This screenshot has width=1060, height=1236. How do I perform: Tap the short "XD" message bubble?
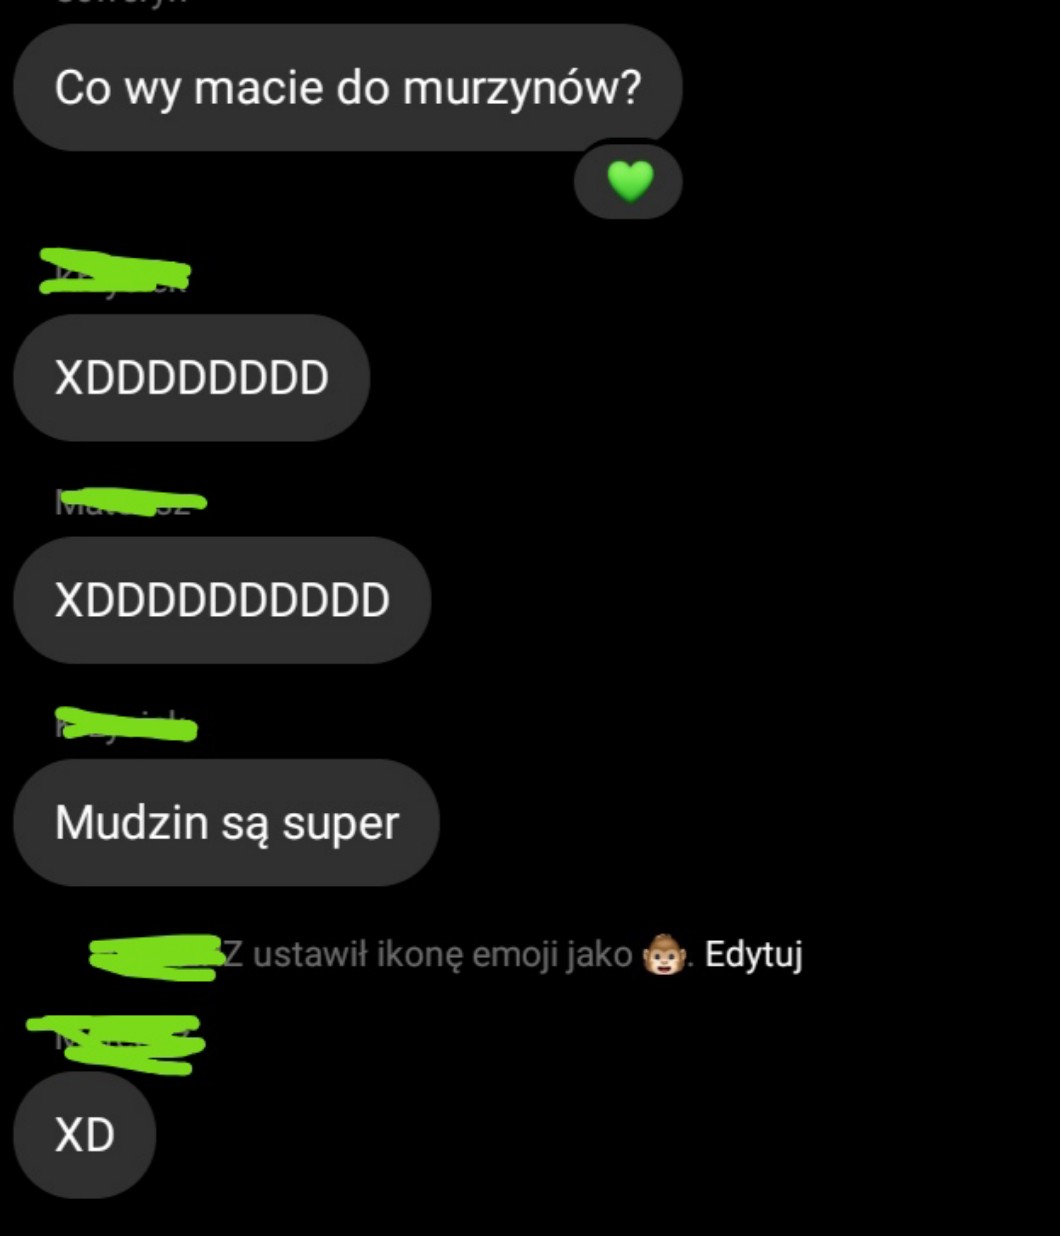85,1135
